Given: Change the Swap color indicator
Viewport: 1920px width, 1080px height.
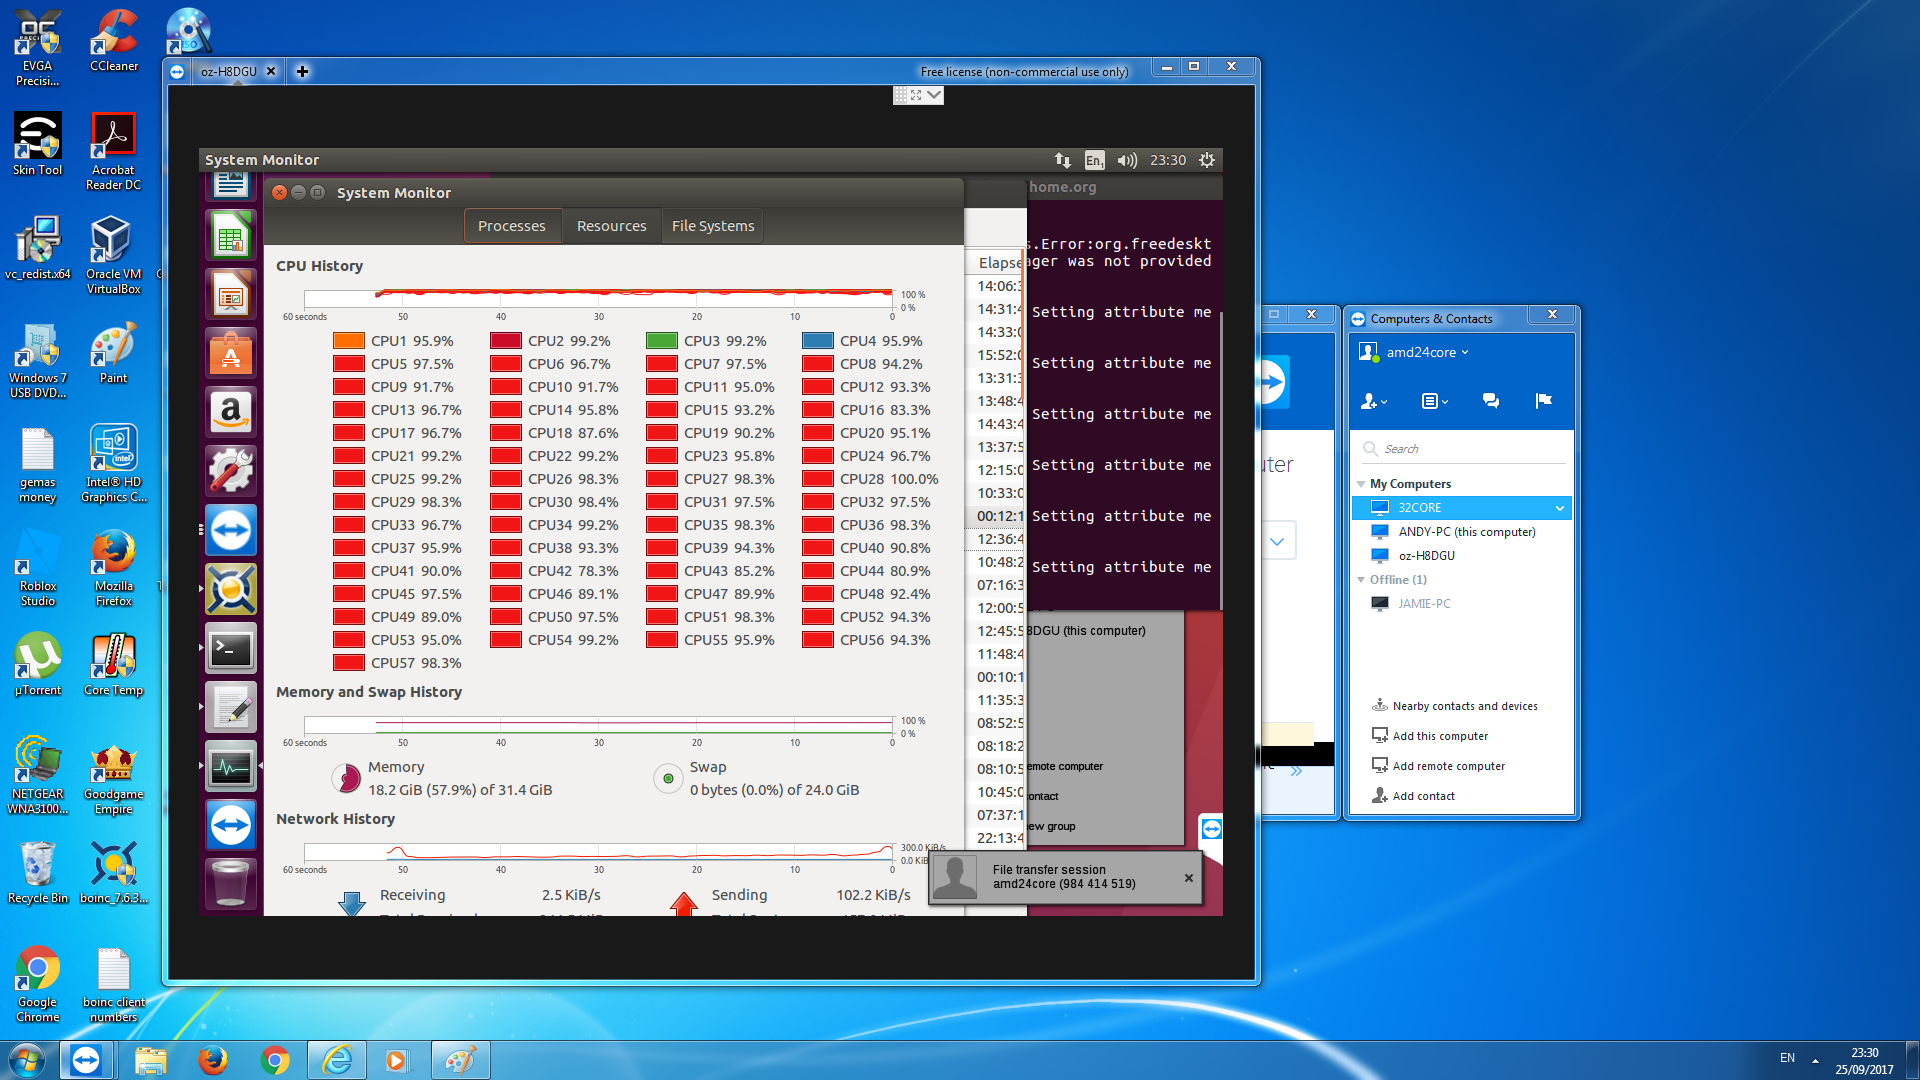Looking at the screenshot, I should (668, 778).
